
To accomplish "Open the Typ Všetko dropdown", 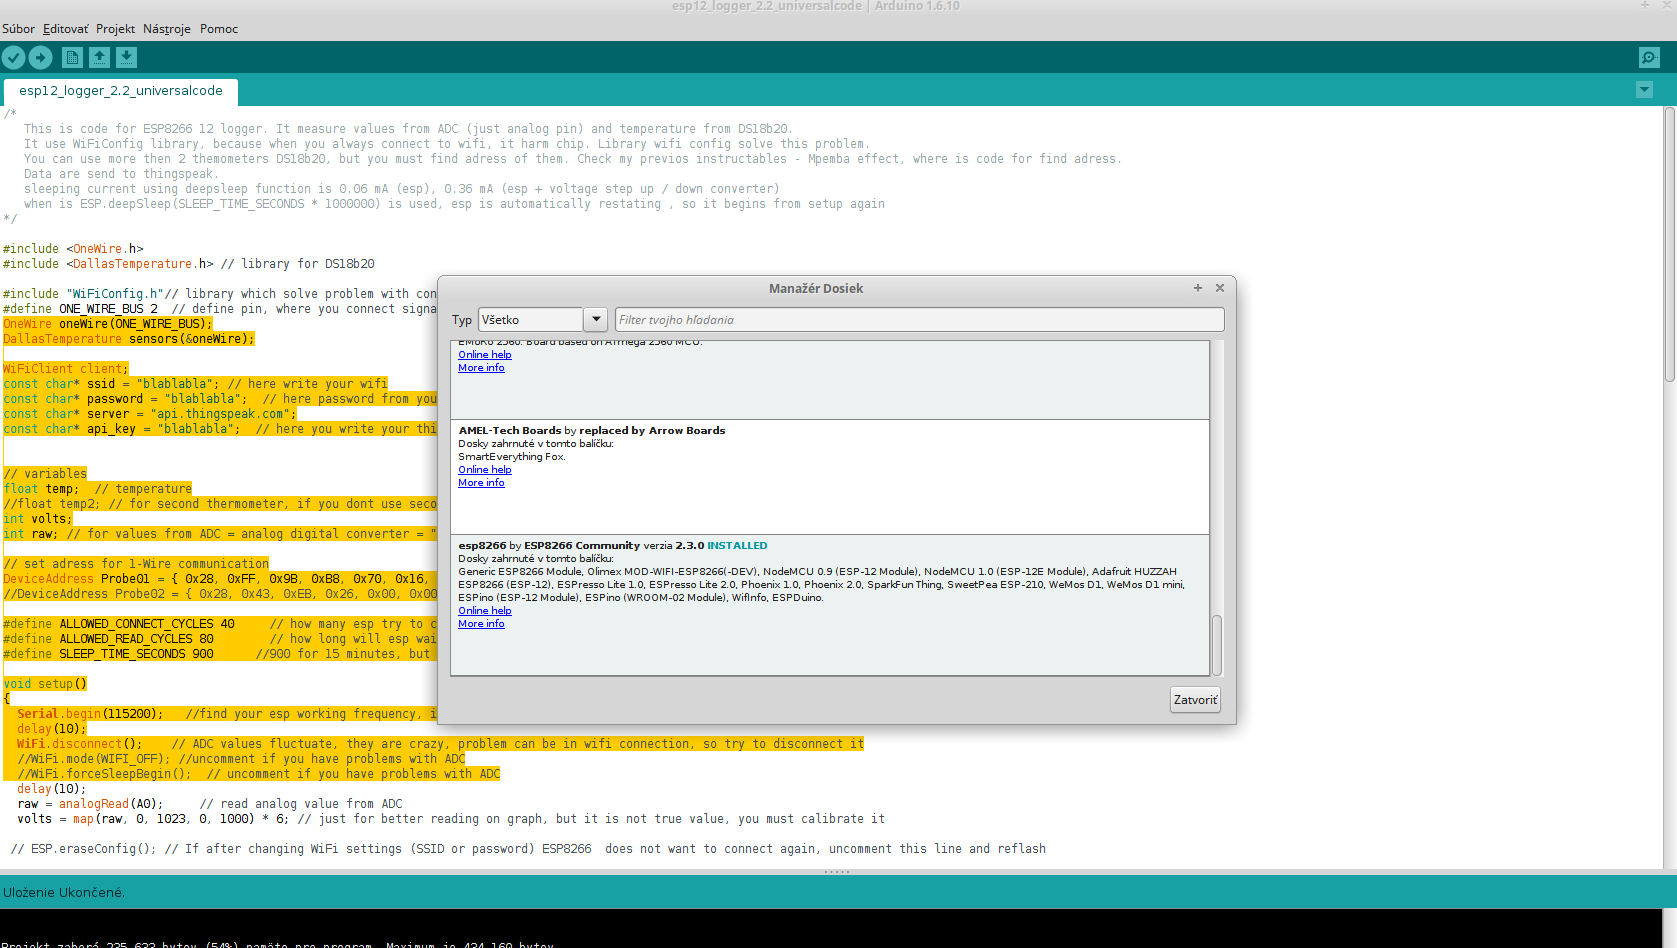I will pyautogui.click(x=543, y=320).
